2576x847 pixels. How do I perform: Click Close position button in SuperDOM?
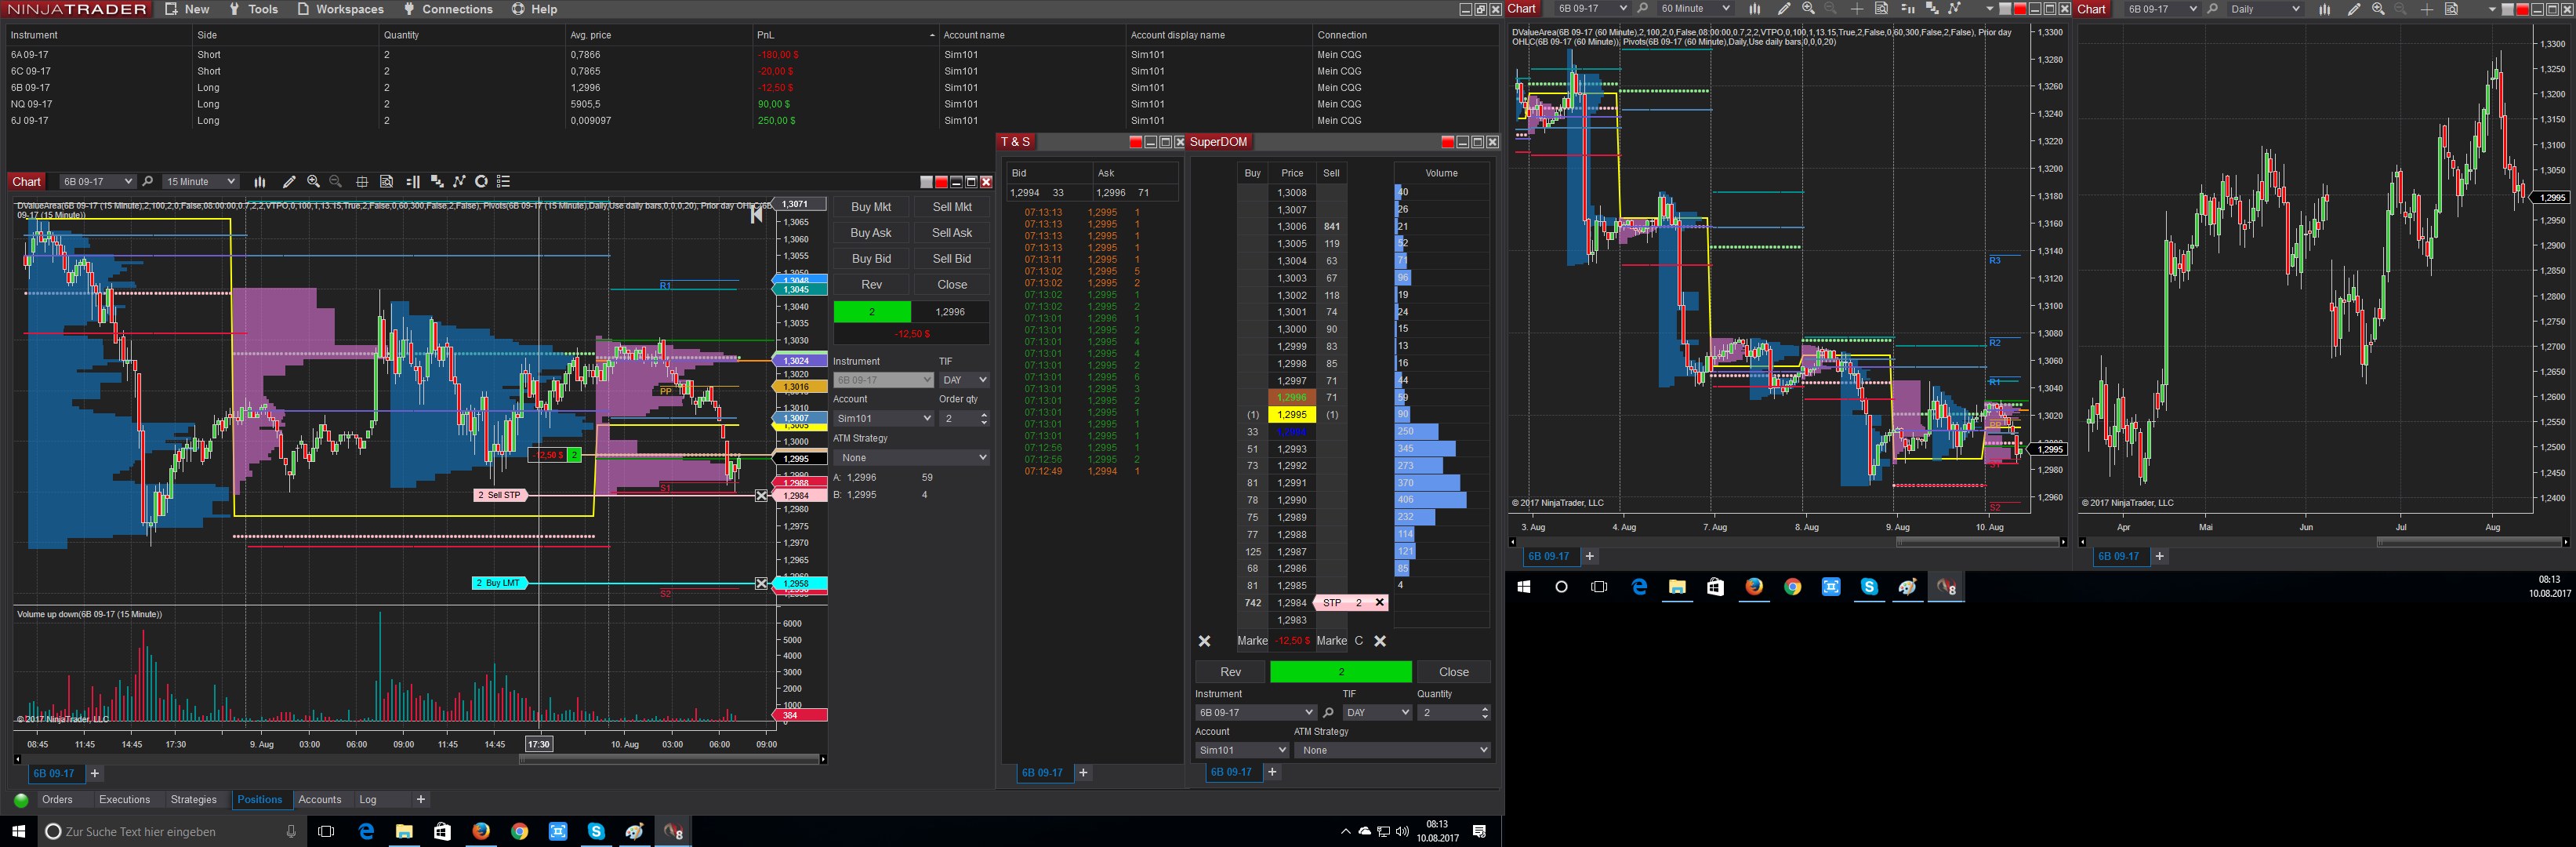click(1453, 672)
